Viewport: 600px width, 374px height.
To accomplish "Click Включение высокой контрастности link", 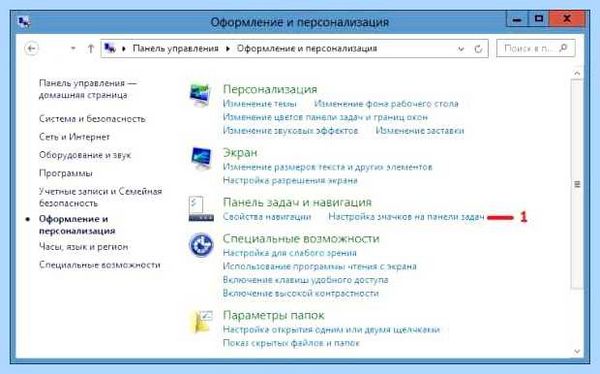I will pyautogui.click(x=301, y=294).
